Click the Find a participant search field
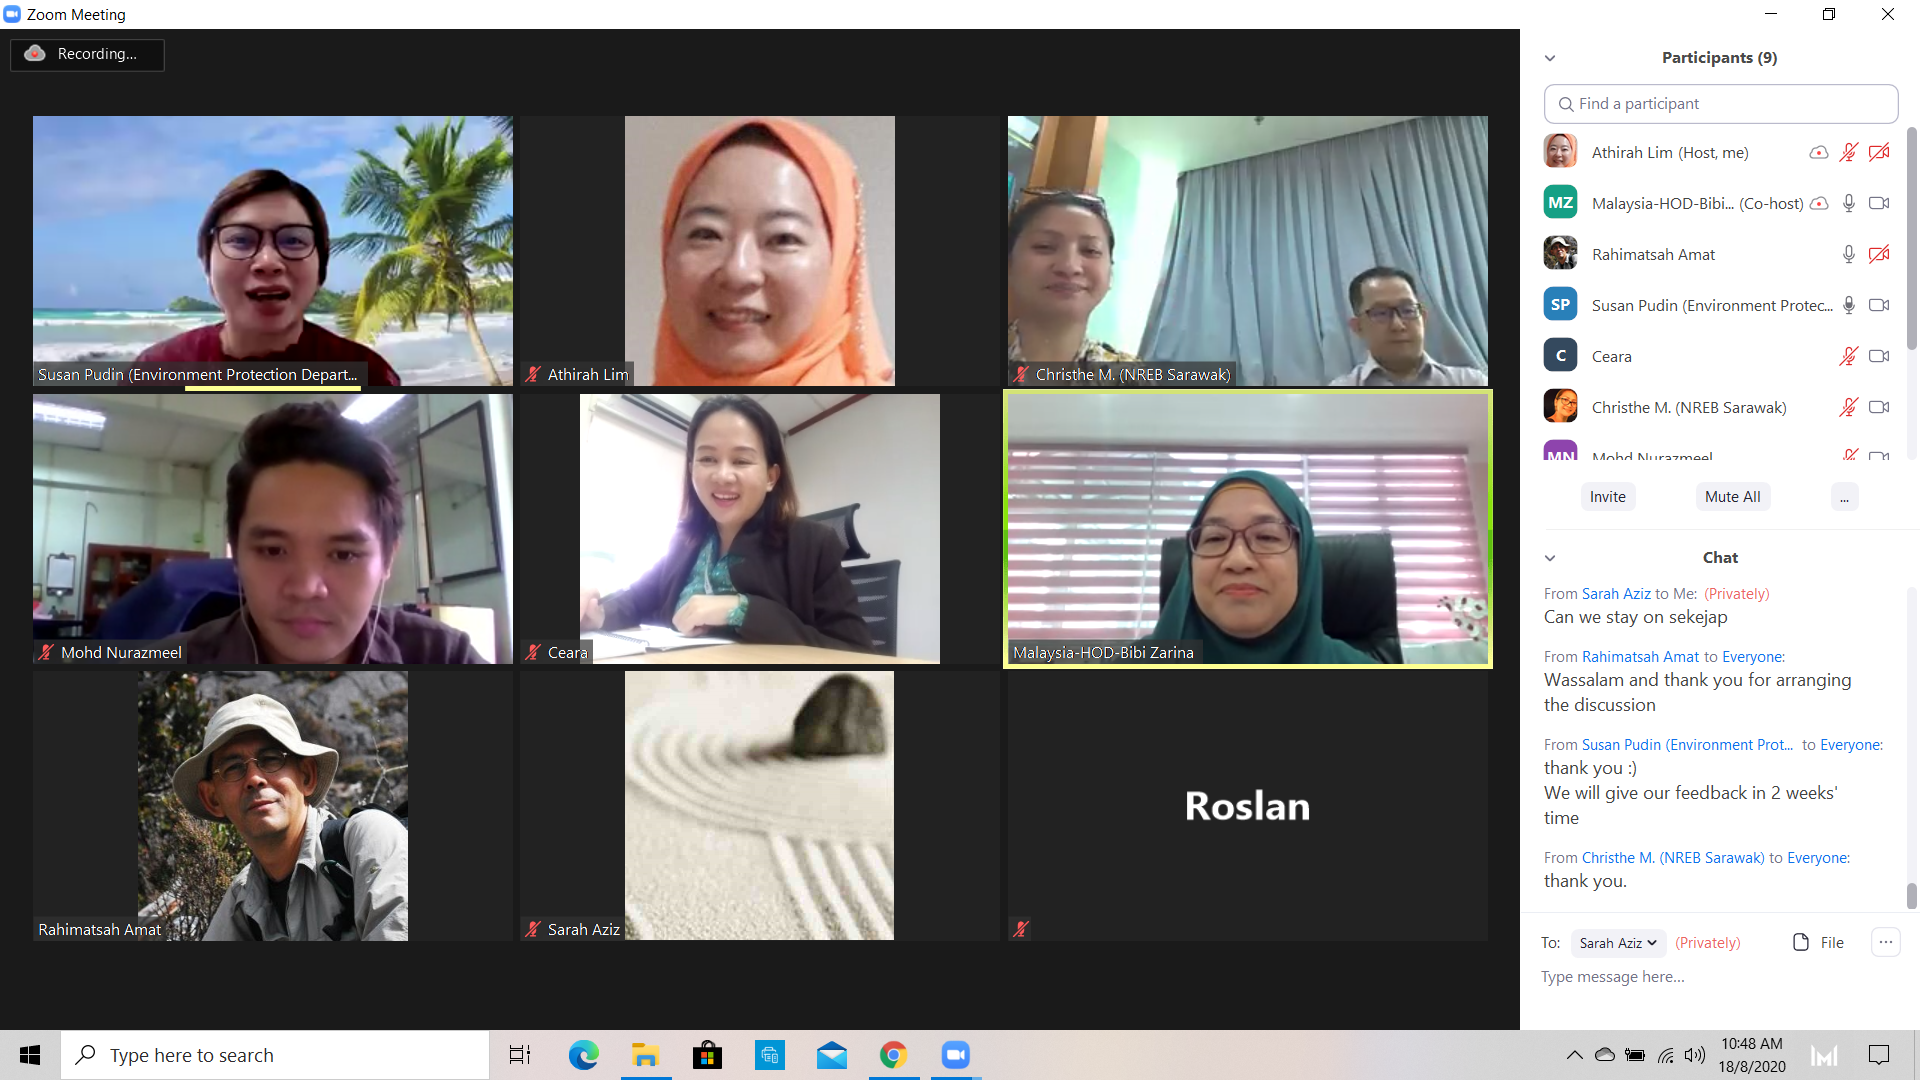 [1721, 104]
